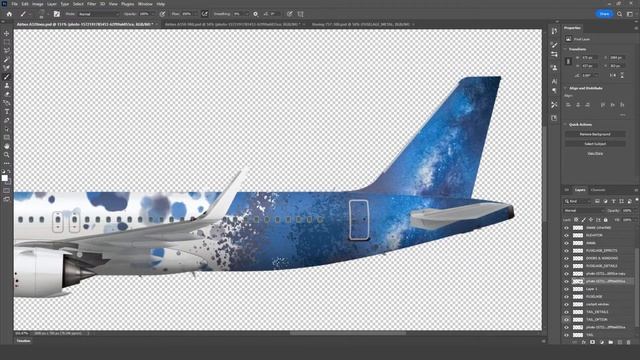
Task: Hide the FUSELAGE_EFFECTS layer
Action: click(566, 251)
